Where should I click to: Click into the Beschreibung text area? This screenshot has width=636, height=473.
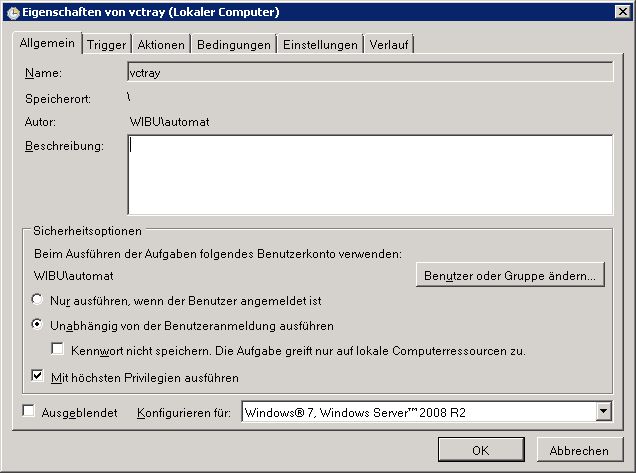(370, 174)
